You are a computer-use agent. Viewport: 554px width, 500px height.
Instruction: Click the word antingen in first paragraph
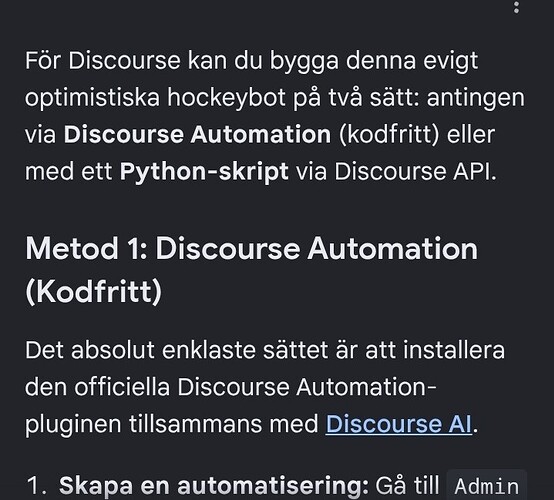tap(476, 98)
